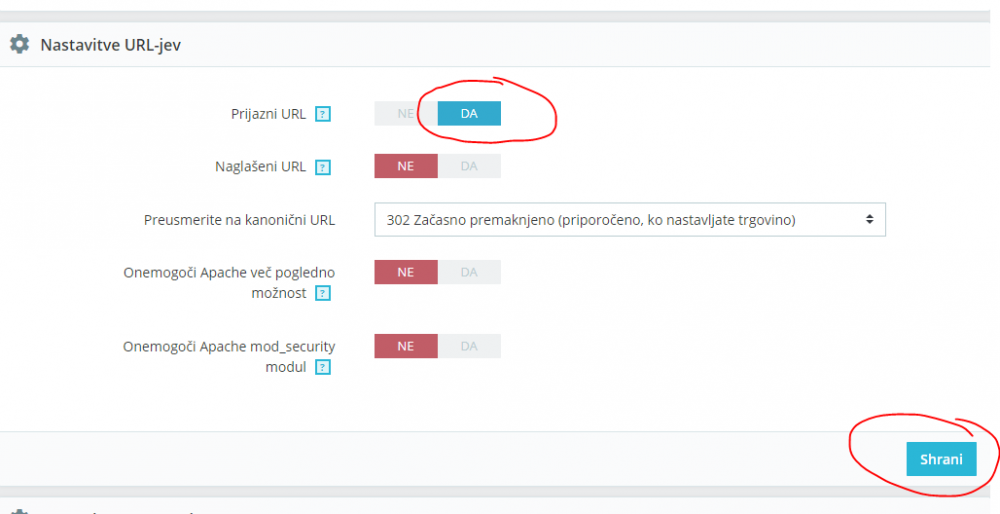Click the gear icon beside Nastavitve URL-jev

[19, 45]
